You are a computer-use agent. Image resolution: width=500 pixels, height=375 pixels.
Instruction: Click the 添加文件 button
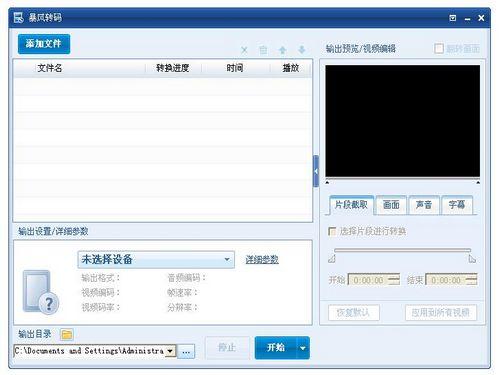point(44,44)
